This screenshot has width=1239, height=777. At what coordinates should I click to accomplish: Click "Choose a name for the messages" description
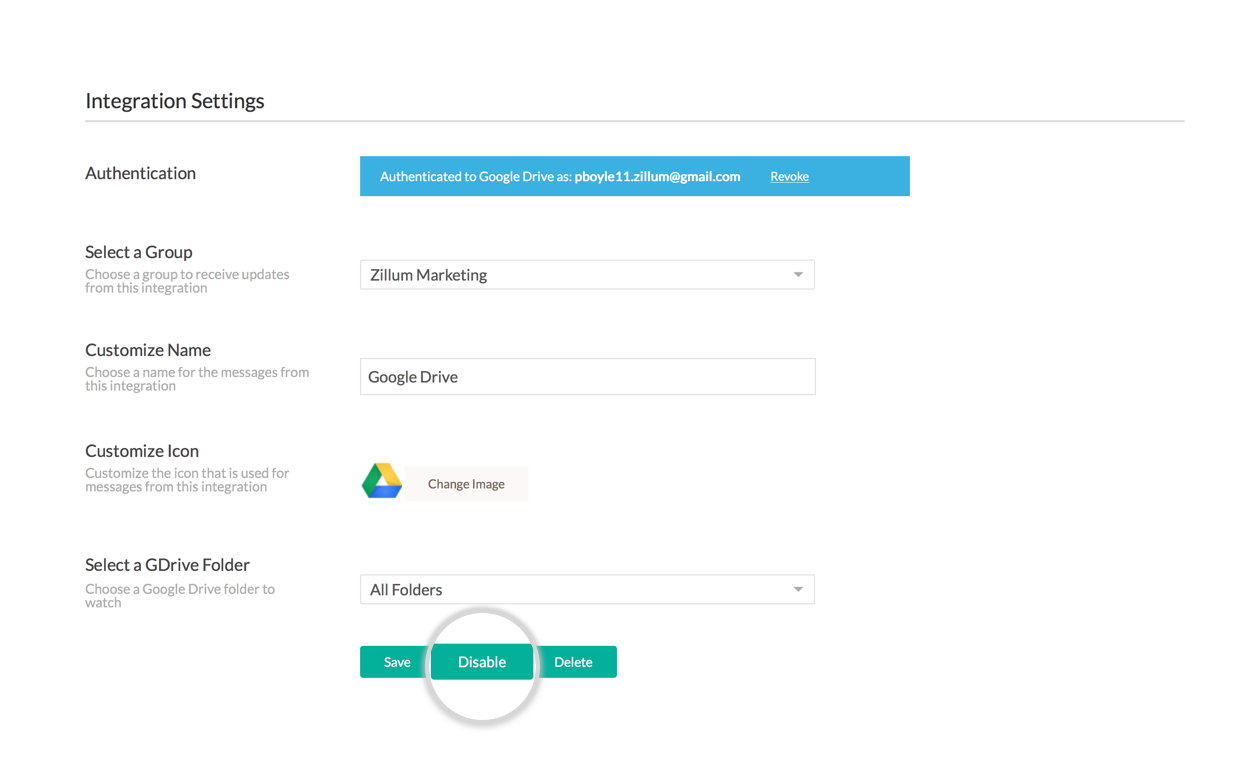click(197, 379)
